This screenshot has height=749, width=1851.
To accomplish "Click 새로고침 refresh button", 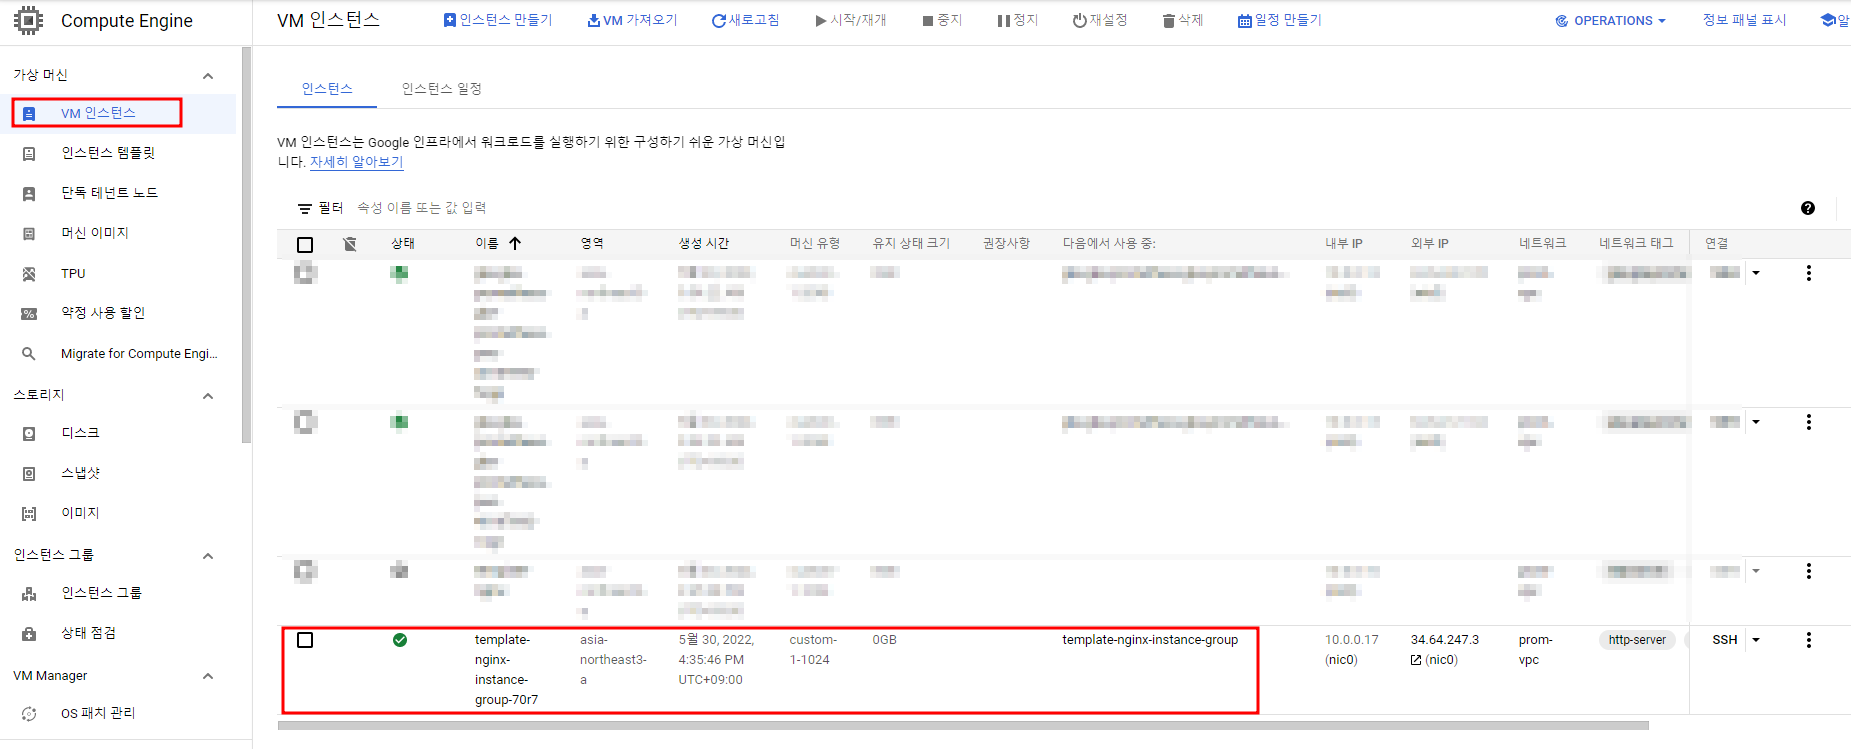I will pos(745,20).
